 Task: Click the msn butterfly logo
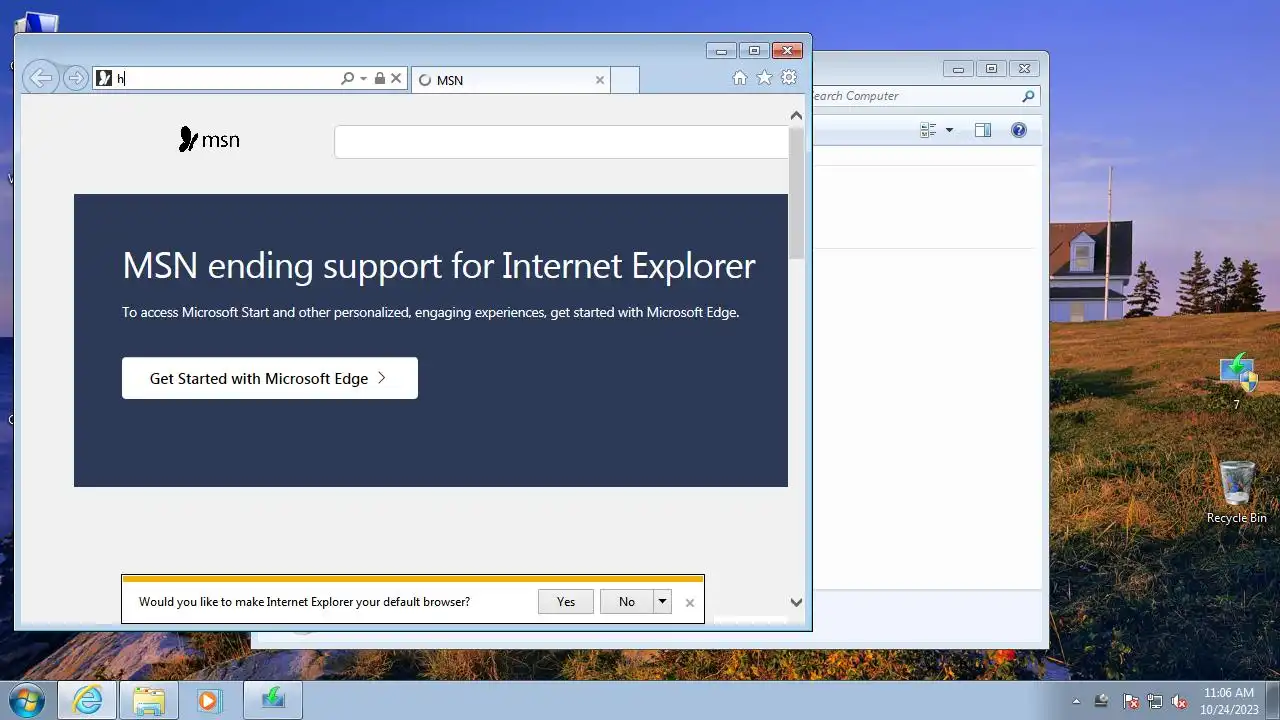pyautogui.click(x=209, y=139)
